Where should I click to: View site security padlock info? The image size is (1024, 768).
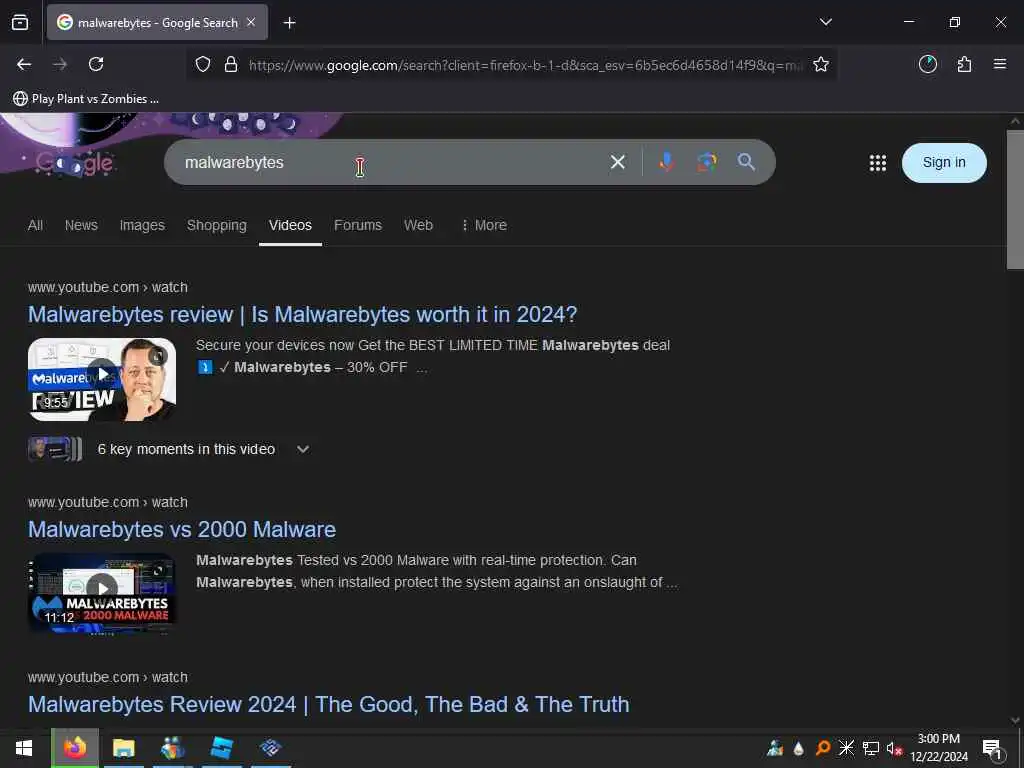tap(231, 65)
